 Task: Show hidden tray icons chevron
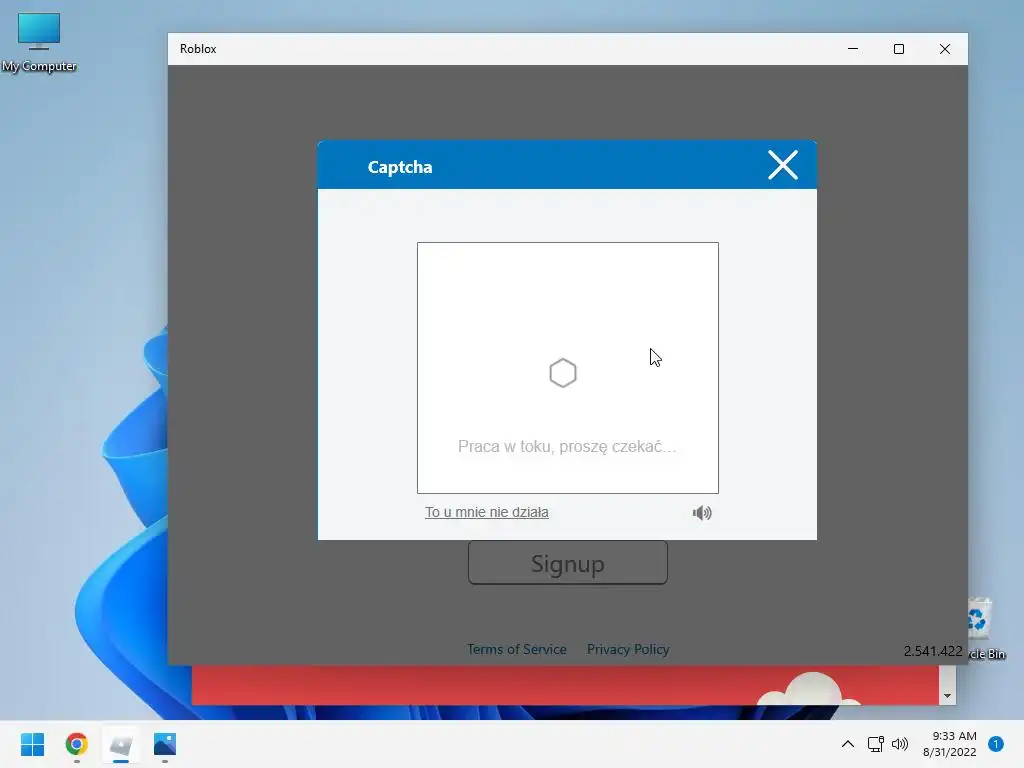click(x=848, y=744)
